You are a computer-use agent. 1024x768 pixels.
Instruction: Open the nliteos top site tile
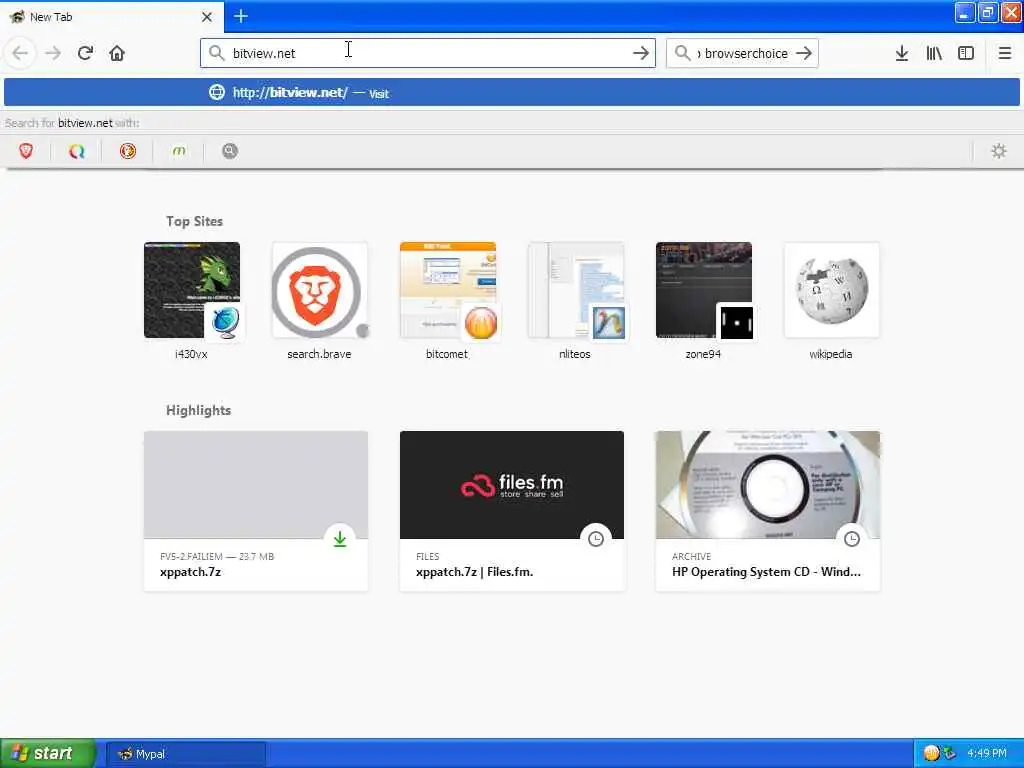(575, 290)
